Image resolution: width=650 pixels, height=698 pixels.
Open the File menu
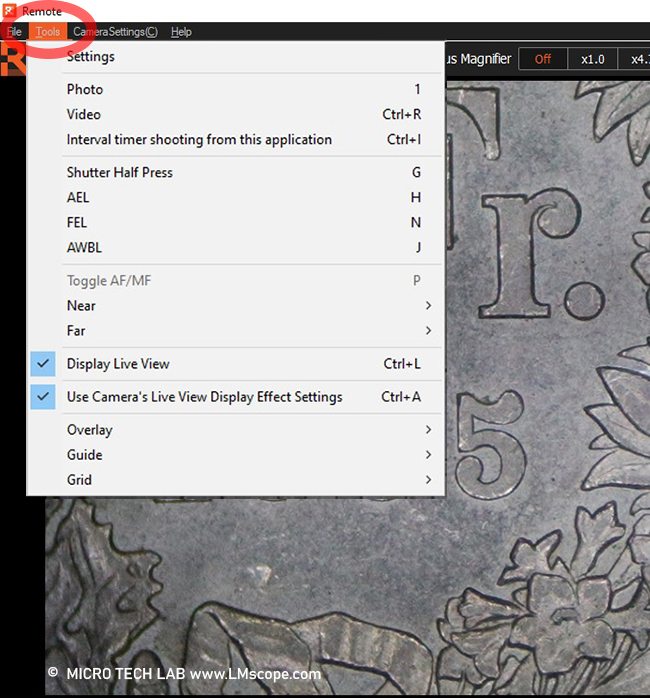[14, 32]
